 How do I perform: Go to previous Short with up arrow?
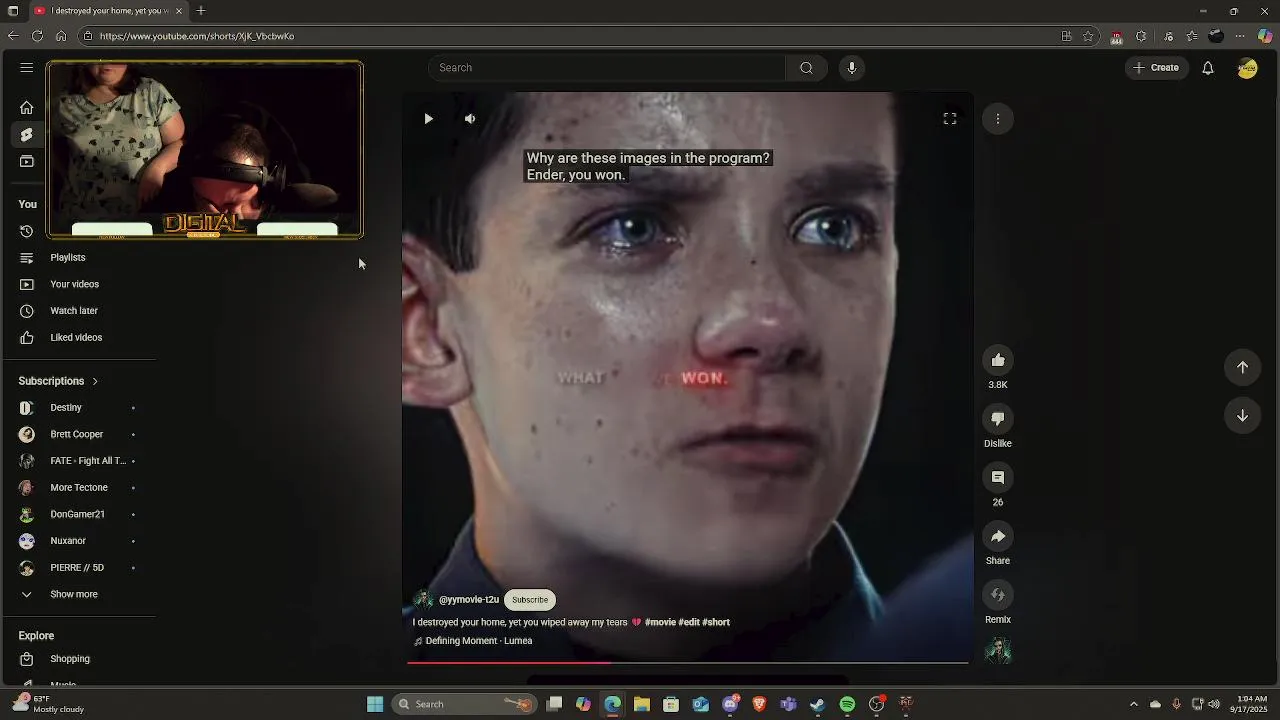click(x=1242, y=367)
